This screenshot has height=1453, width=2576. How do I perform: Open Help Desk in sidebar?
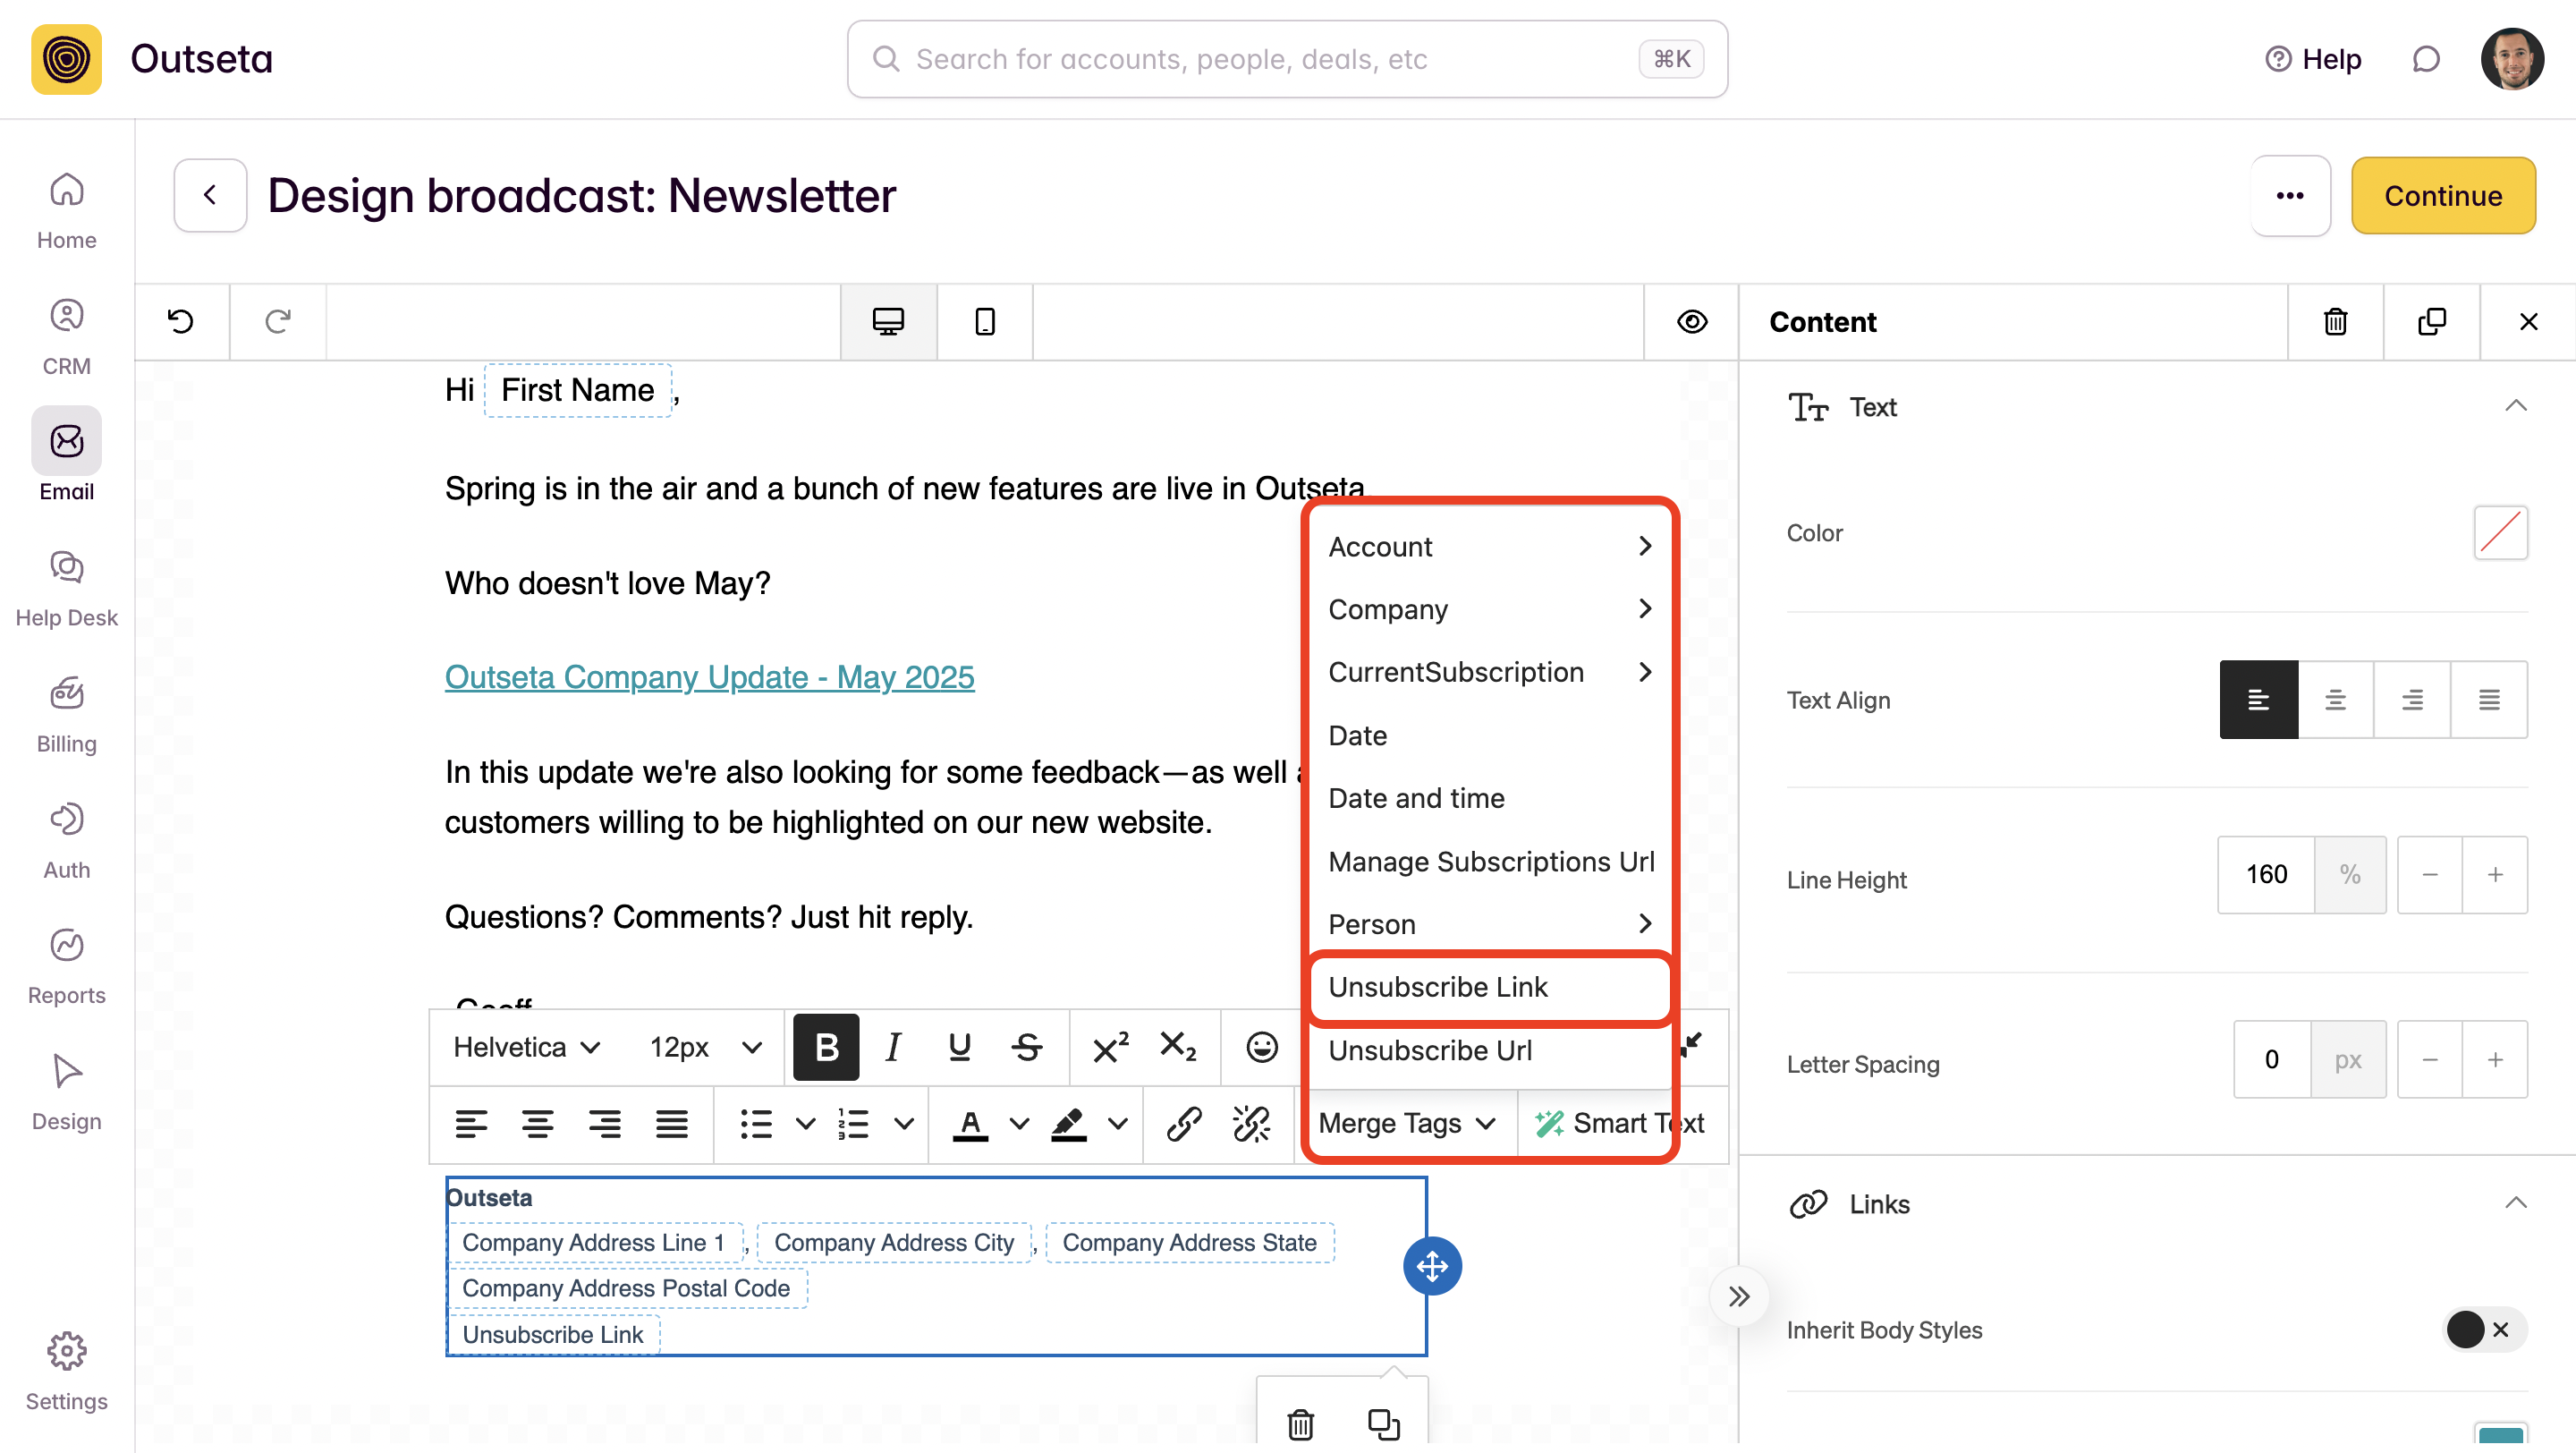(66, 589)
